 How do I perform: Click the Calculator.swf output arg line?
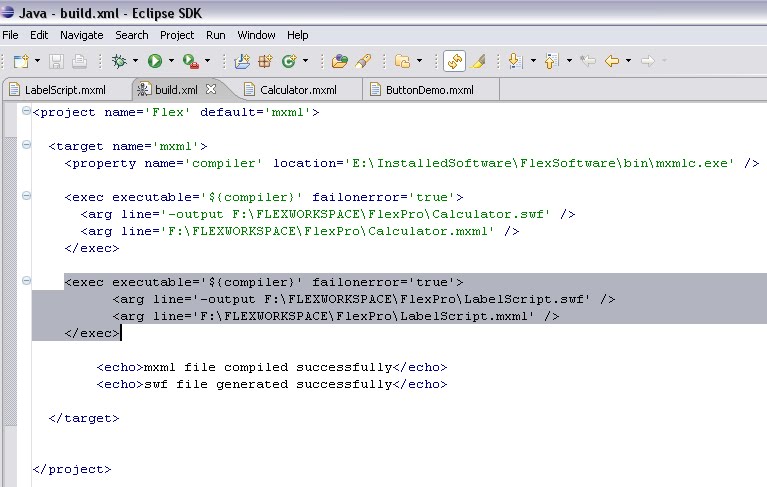coord(328,214)
